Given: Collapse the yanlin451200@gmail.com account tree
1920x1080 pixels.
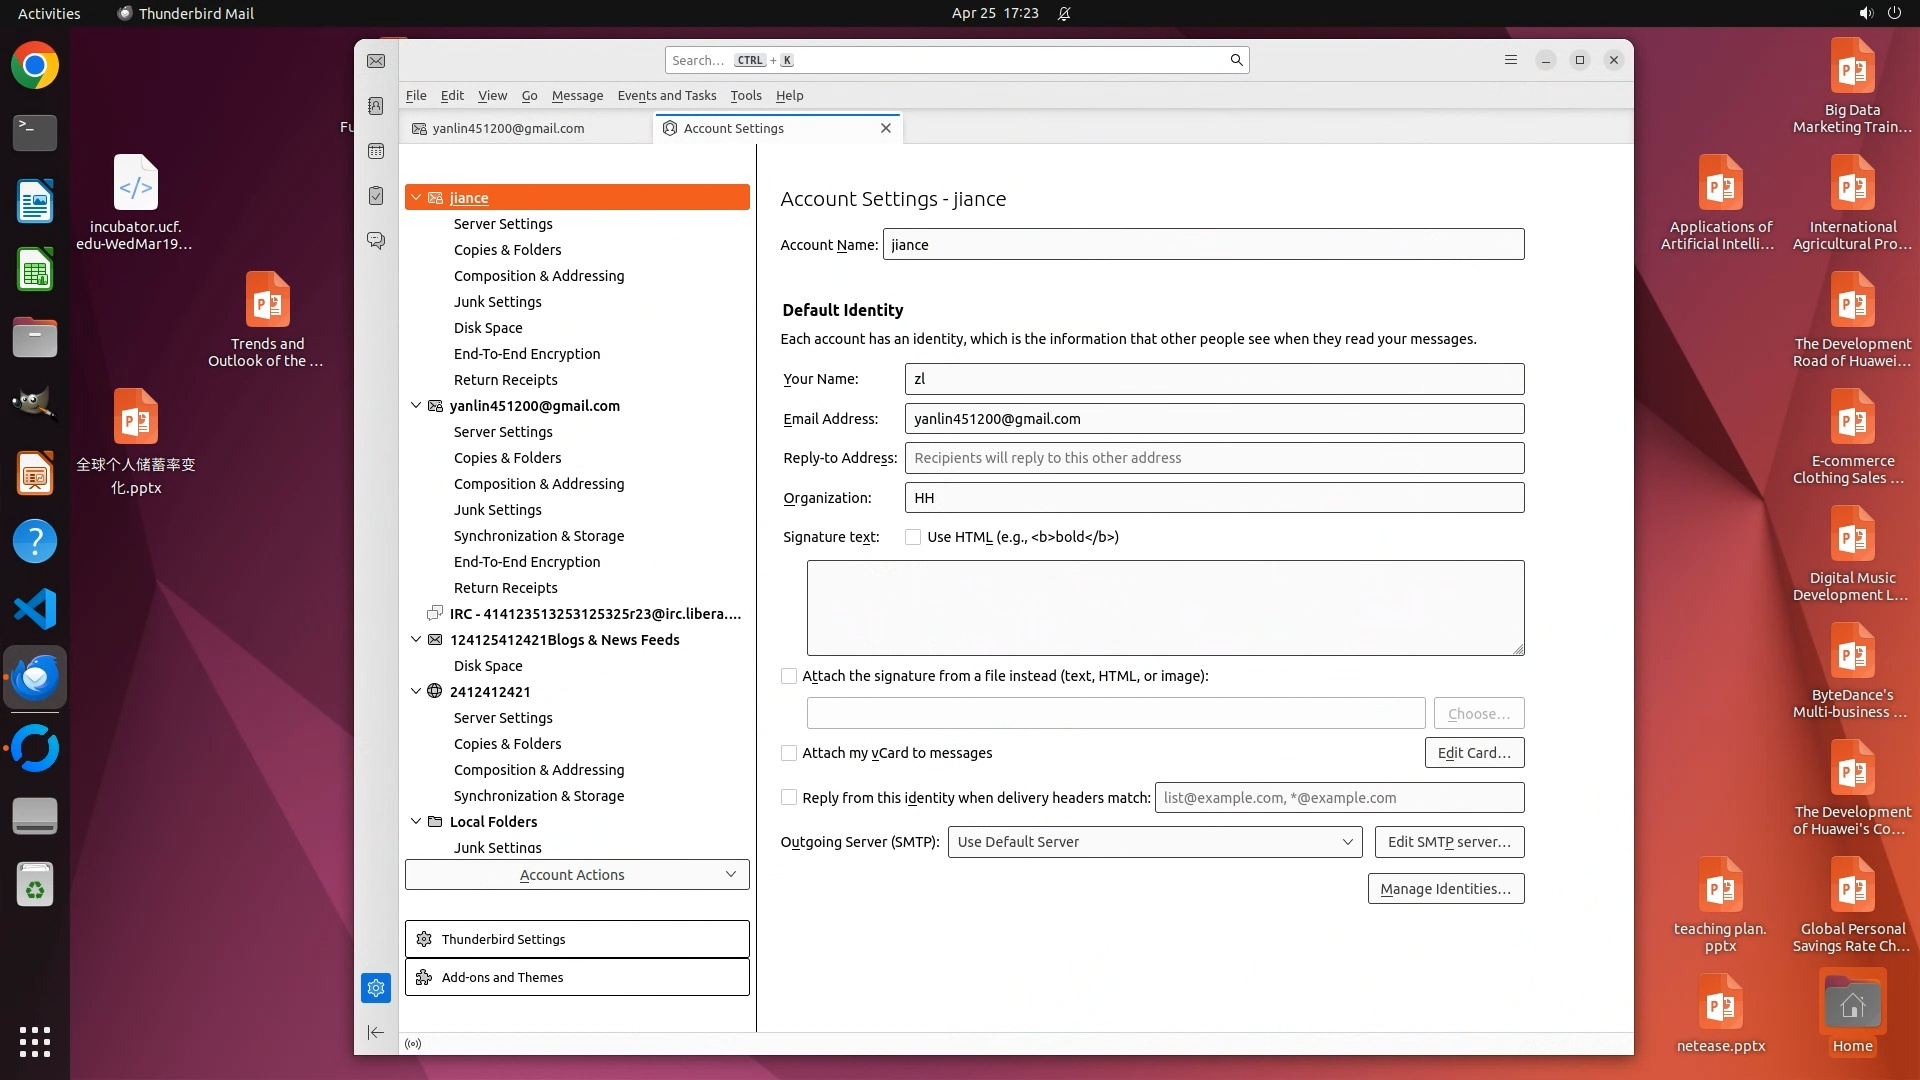Looking at the screenshot, I should [x=416, y=406].
